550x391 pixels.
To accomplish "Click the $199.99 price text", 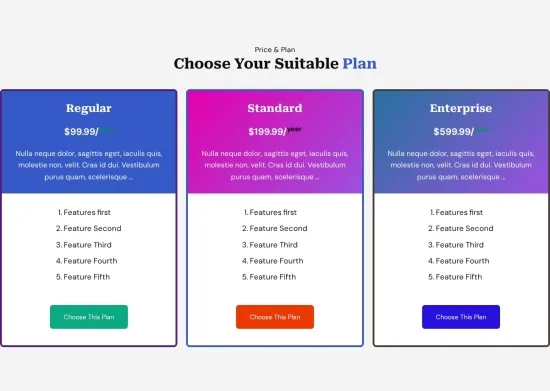I will coord(267,132).
